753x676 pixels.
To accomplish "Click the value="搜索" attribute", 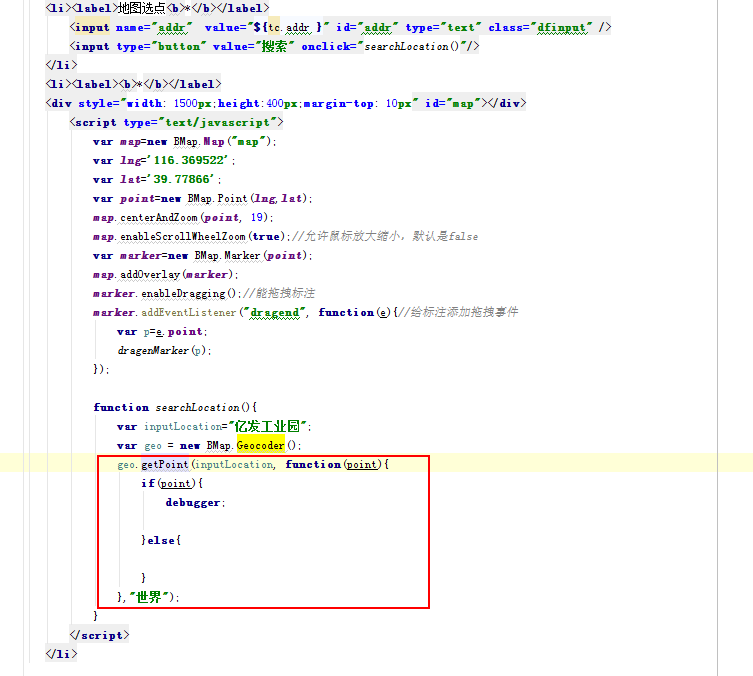I will pyautogui.click(x=253, y=46).
